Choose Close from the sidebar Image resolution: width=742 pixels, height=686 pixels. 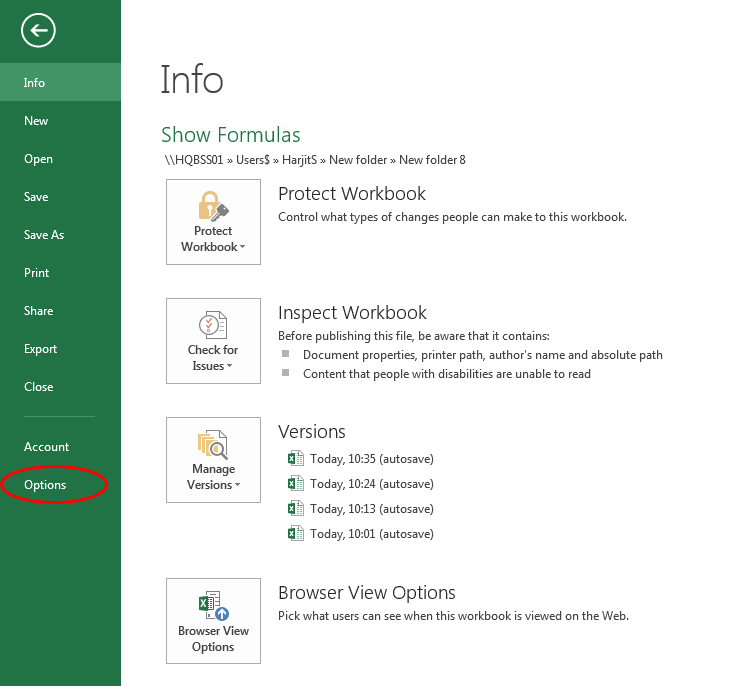61,387
